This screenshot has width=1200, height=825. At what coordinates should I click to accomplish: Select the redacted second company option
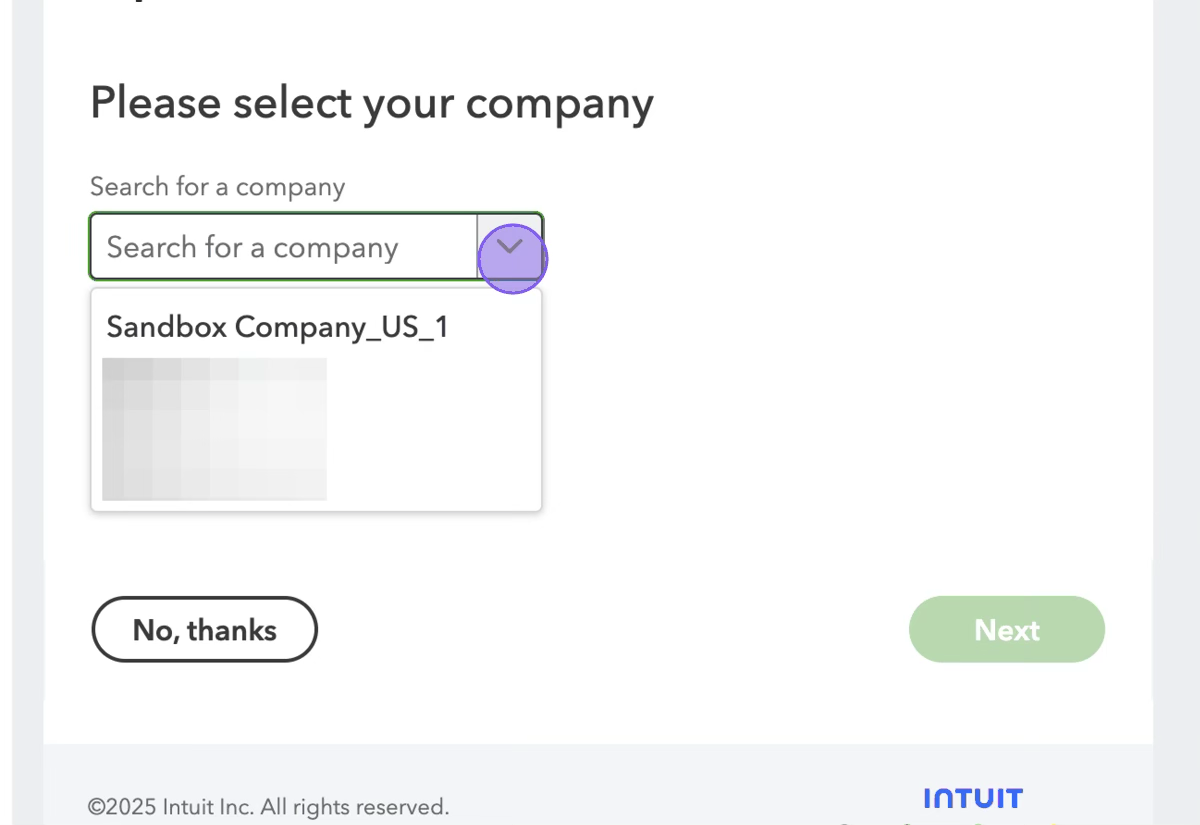[x=215, y=428]
